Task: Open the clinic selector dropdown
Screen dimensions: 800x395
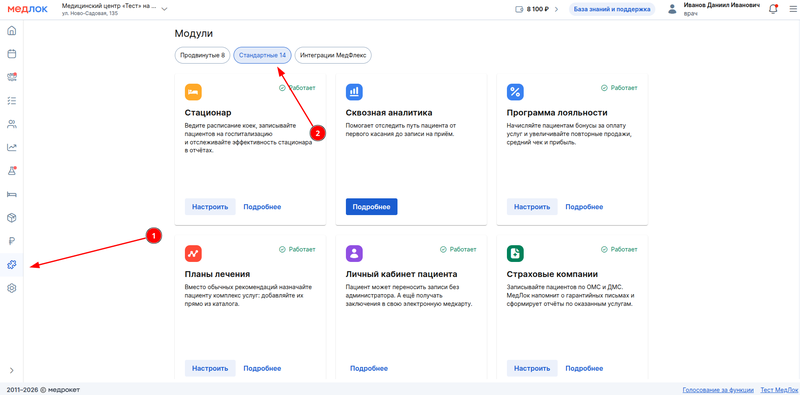Action: tap(114, 9)
